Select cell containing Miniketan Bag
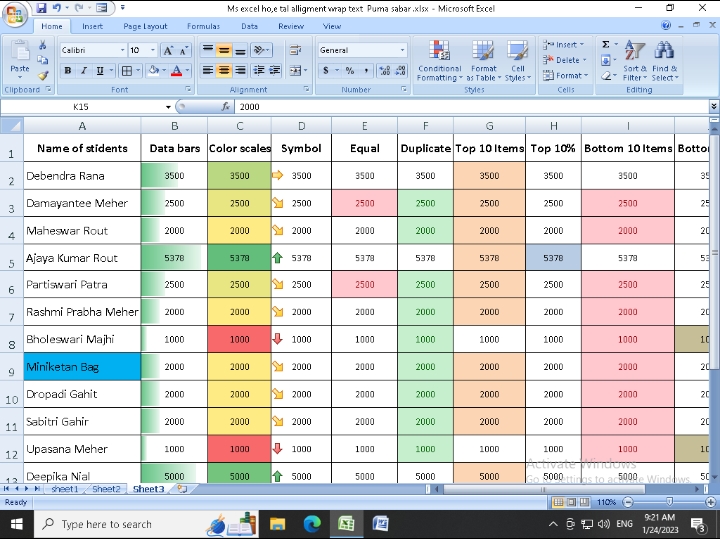The width and height of the screenshot is (720, 539). tap(82, 367)
